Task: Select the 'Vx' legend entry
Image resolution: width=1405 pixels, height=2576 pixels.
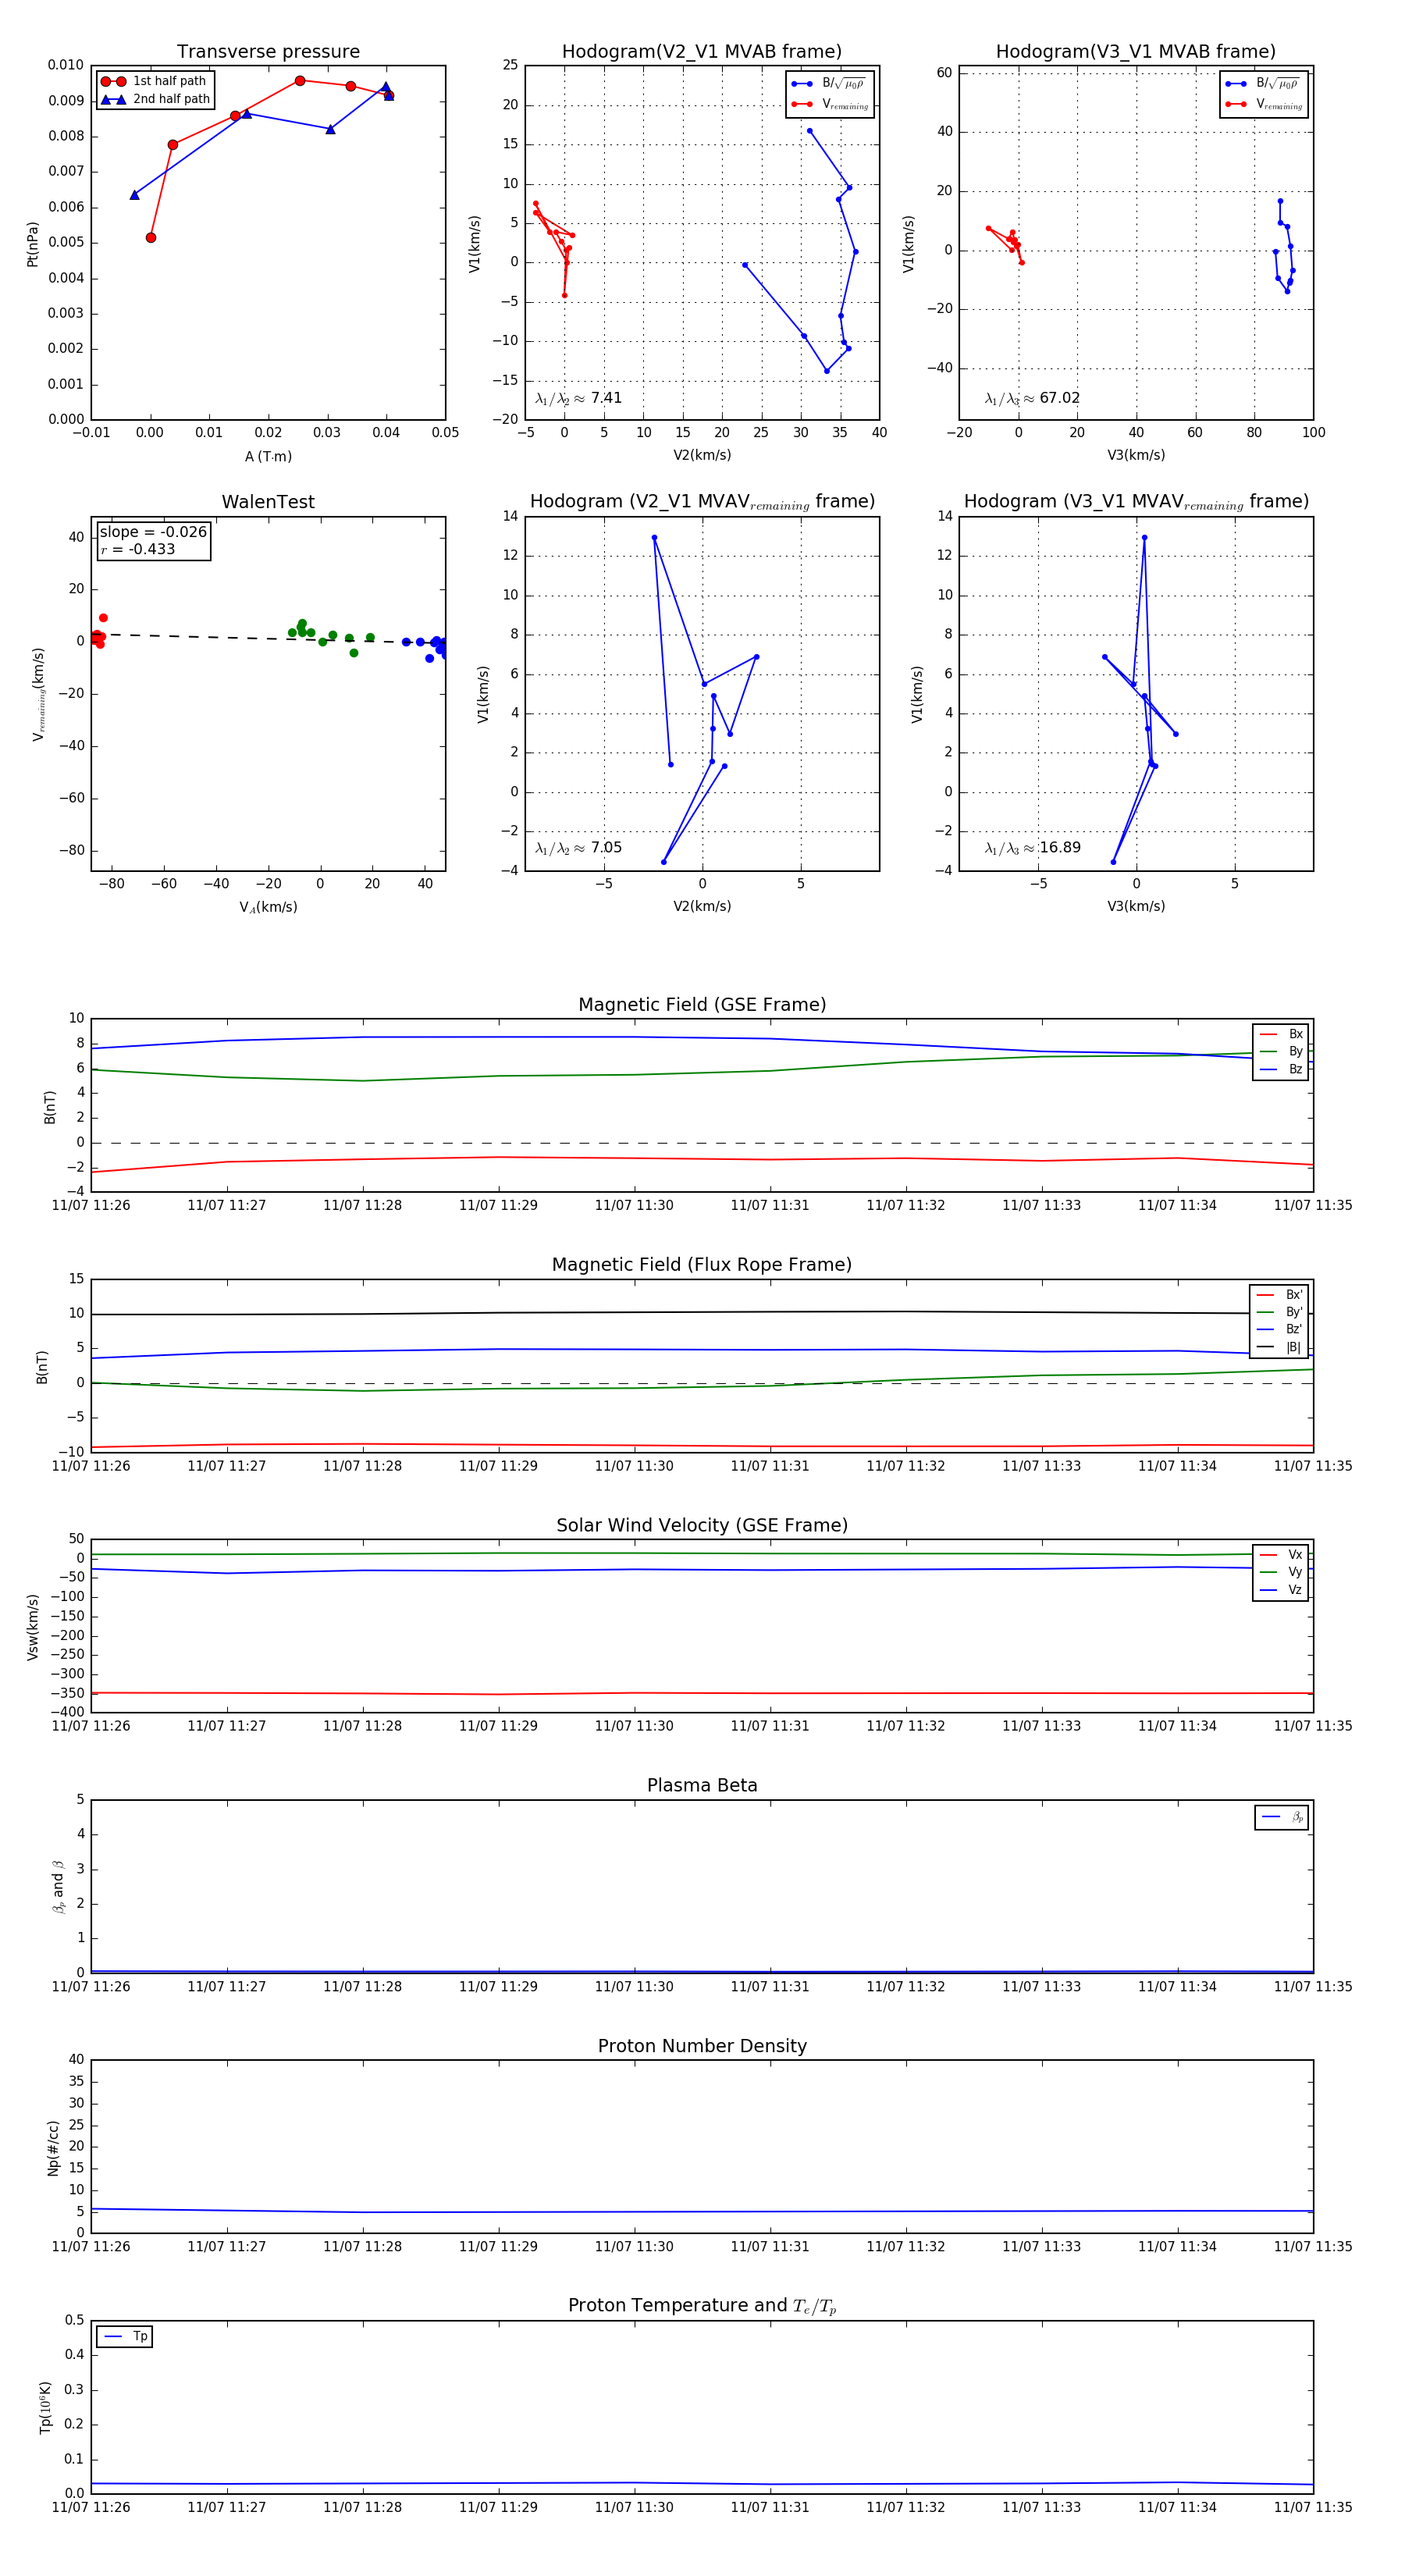Action: click(1281, 1554)
